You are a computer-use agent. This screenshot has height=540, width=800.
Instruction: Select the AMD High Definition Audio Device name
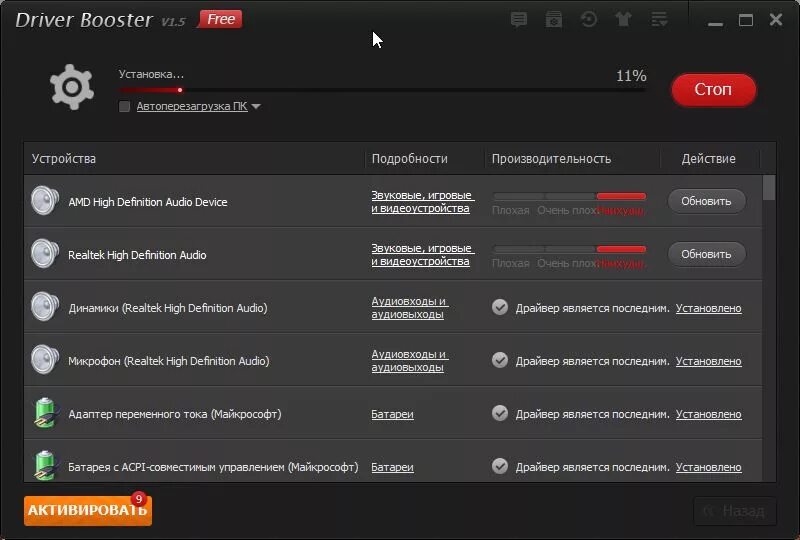tap(148, 202)
